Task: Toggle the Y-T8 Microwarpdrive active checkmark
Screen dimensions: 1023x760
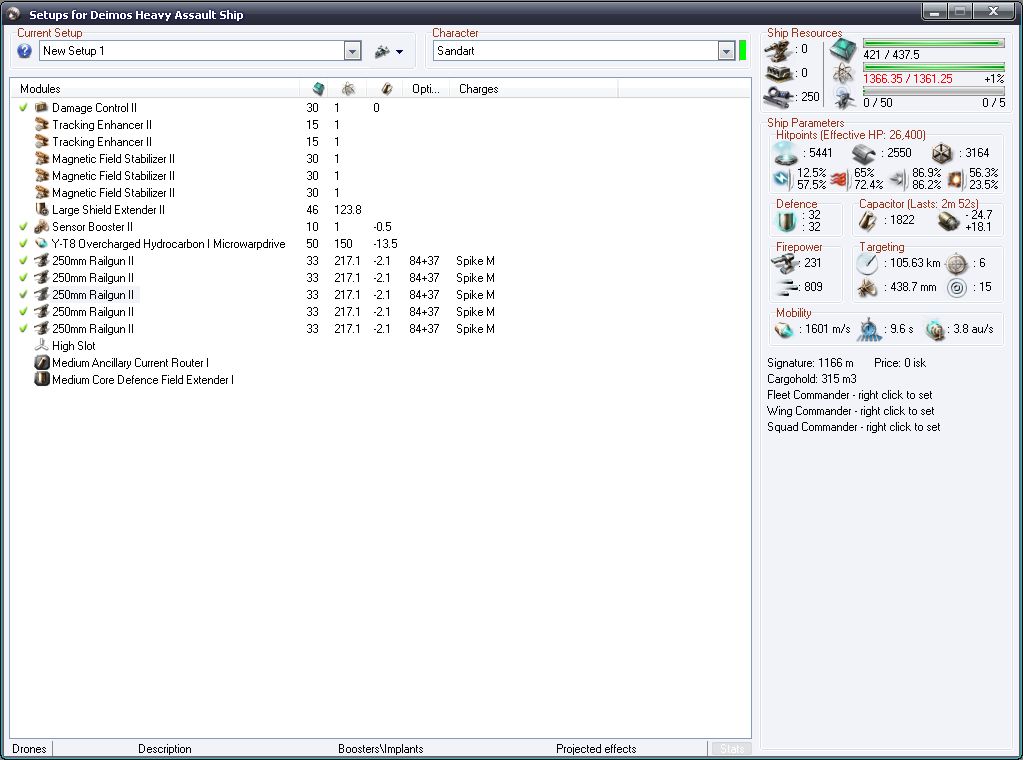Action: tap(23, 243)
